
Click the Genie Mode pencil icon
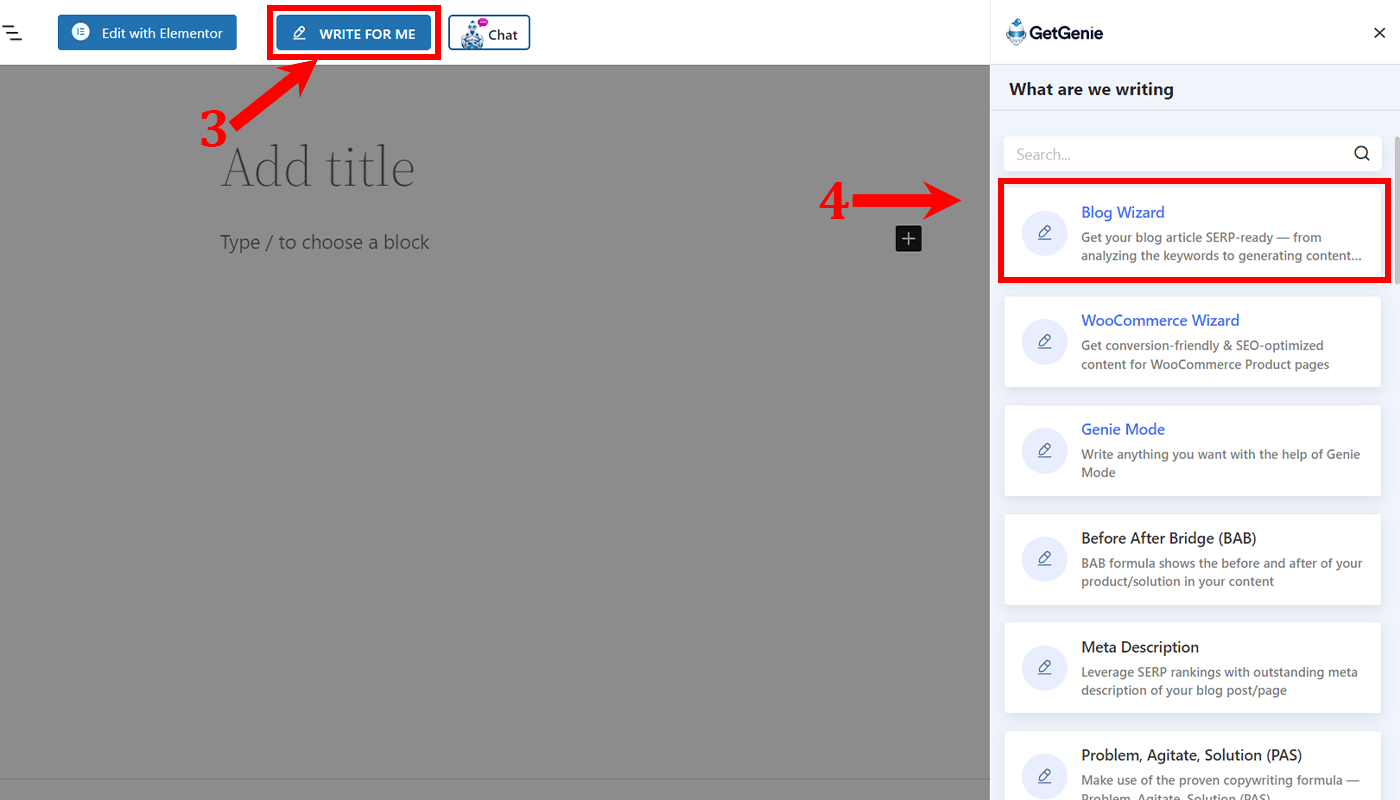point(1045,450)
